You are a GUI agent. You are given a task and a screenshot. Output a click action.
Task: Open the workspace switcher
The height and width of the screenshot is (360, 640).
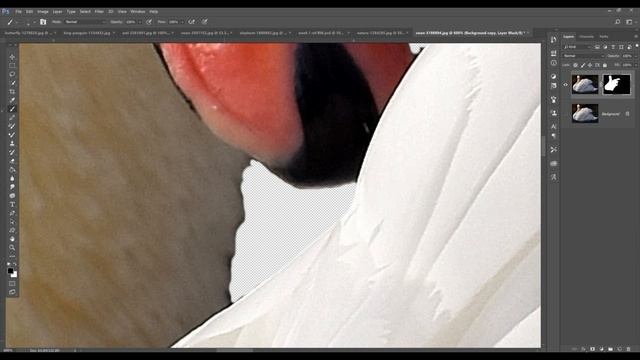(629, 22)
